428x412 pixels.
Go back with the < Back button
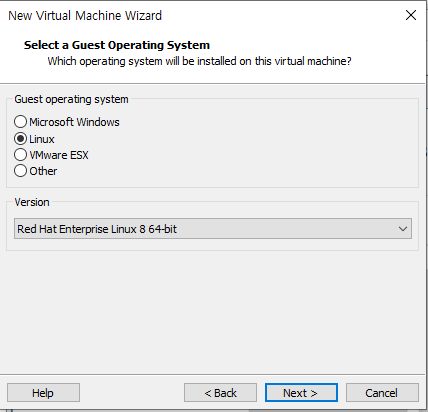point(220,393)
